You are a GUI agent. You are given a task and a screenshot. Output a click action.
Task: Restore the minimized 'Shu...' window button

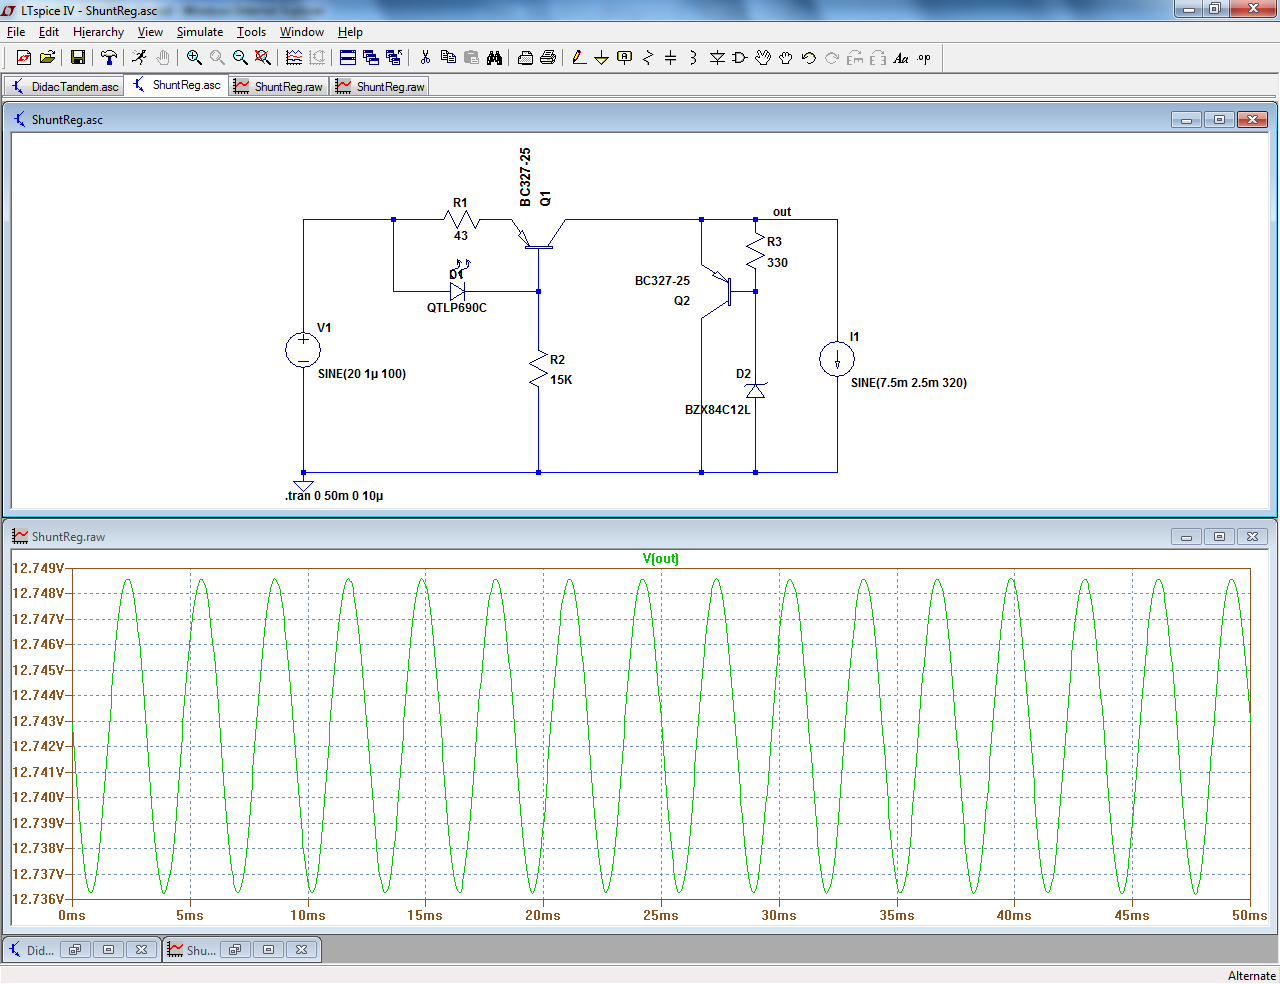[234, 950]
